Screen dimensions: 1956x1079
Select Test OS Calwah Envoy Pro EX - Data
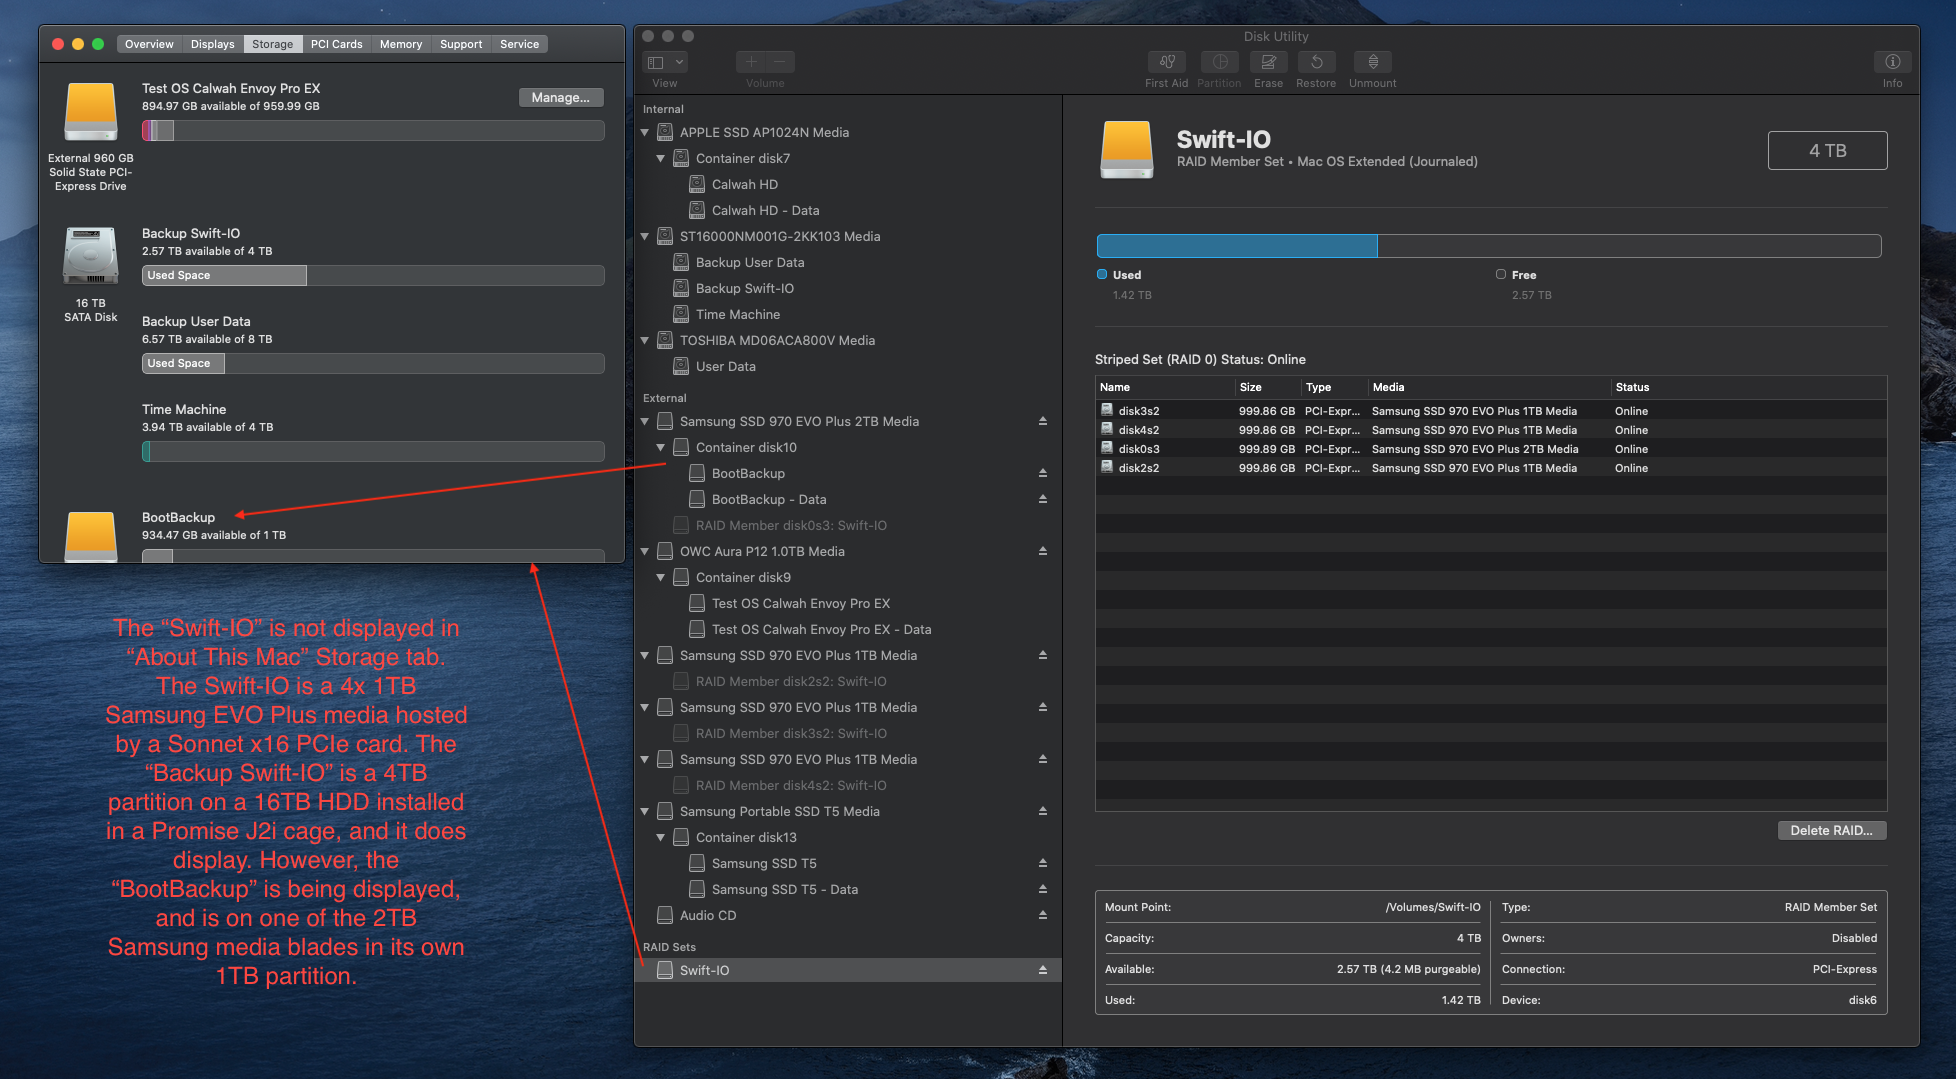point(821,629)
